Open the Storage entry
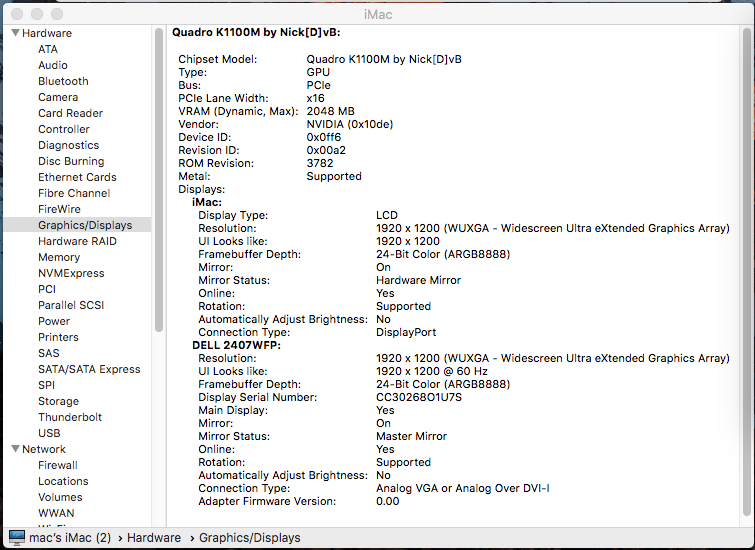 click(59, 401)
